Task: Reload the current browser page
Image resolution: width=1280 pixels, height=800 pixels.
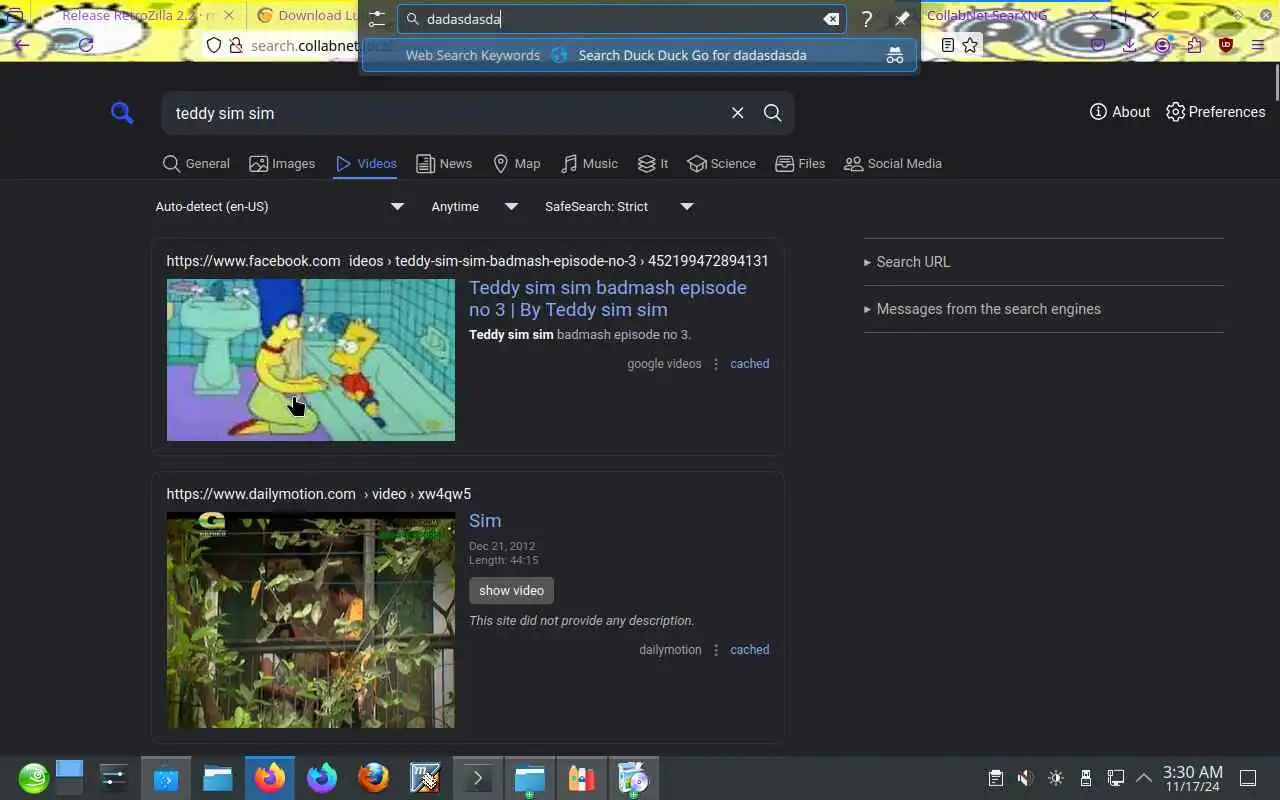Action: pos(86,45)
